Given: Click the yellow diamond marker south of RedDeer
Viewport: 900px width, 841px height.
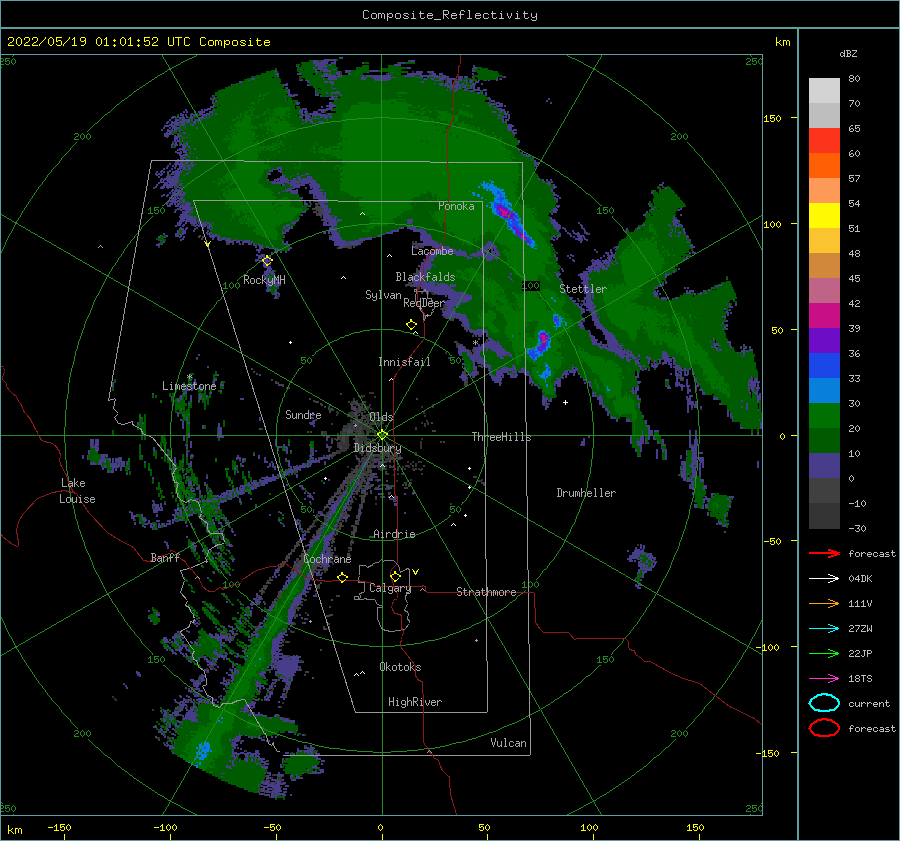Looking at the screenshot, I should click(x=411, y=325).
